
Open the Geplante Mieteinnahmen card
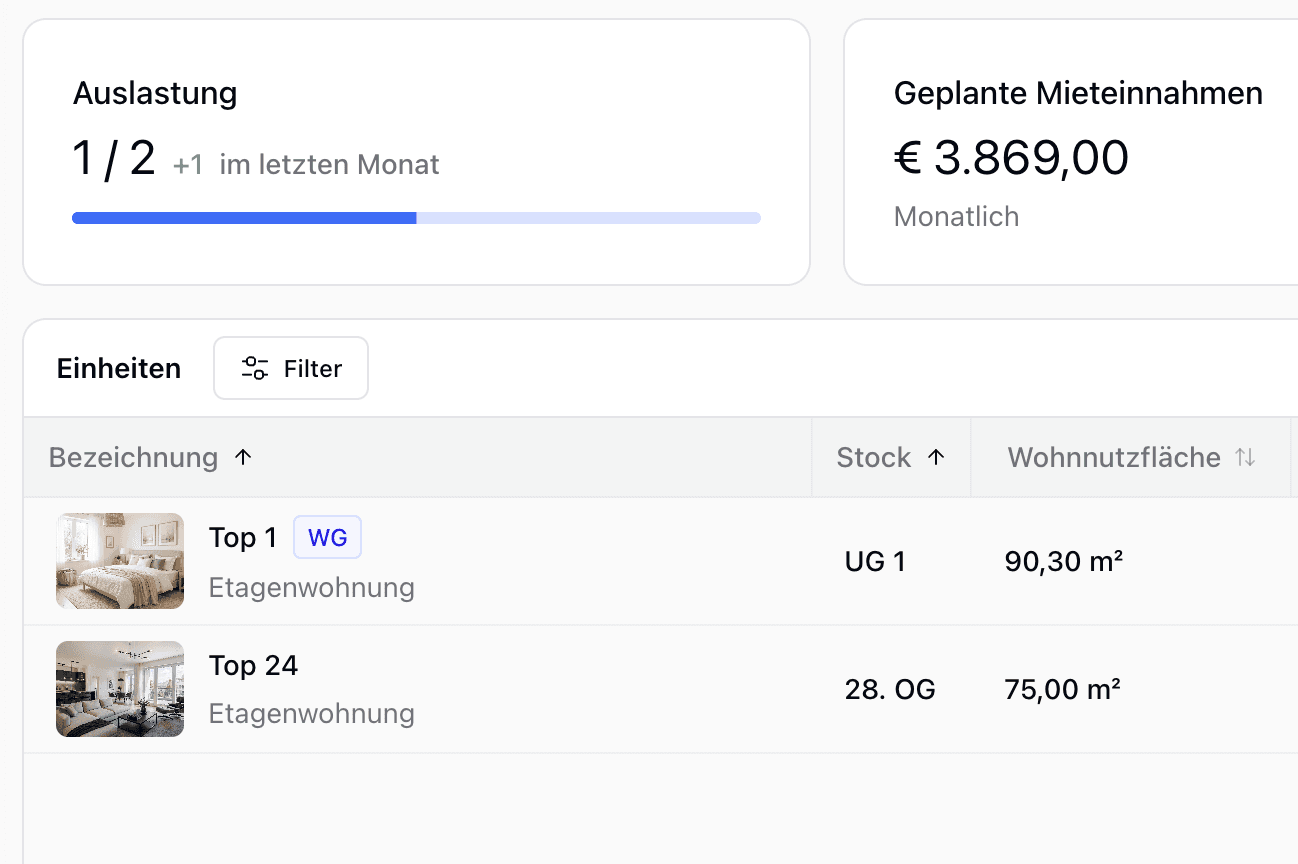1071,152
